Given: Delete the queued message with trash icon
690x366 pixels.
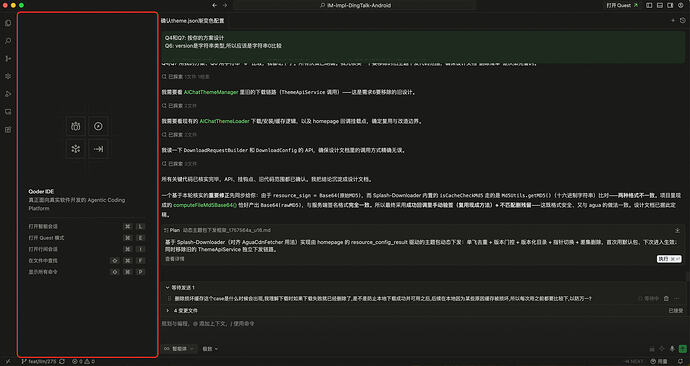Looking at the screenshot, I should 666,298.
